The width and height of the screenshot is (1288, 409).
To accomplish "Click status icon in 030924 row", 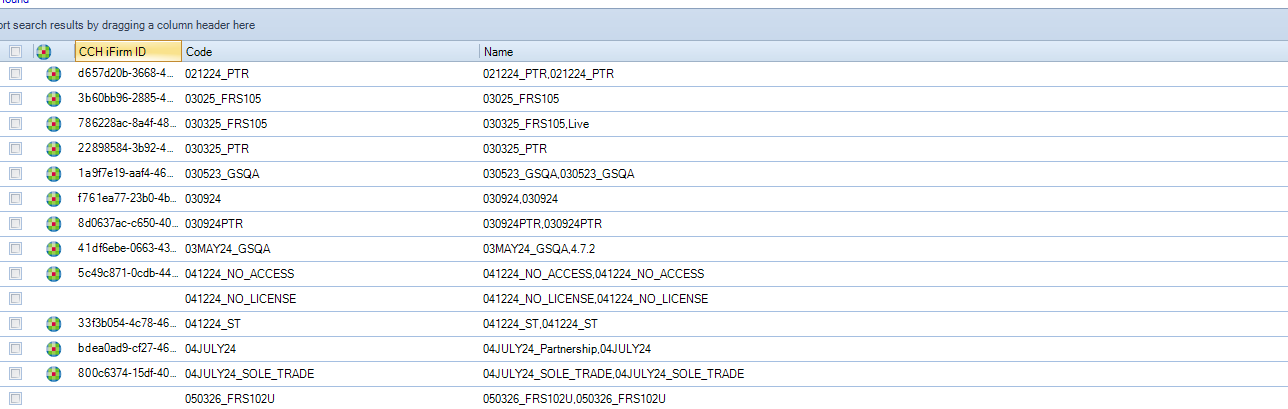I will point(53,199).
